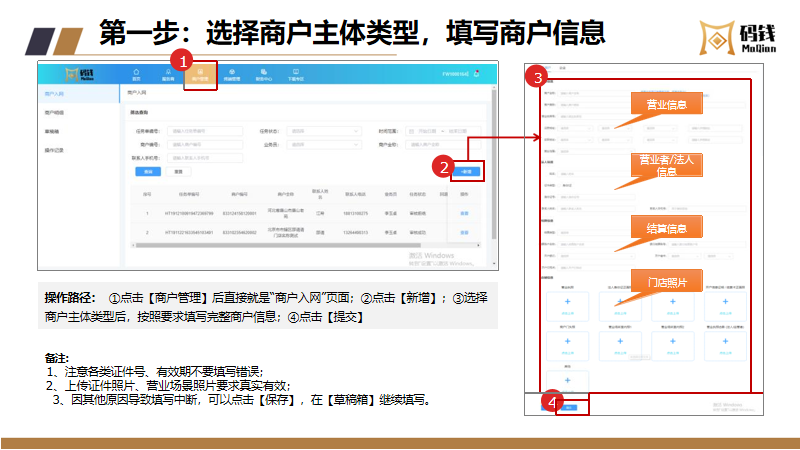This screenshot has height=450, width=800.
Task: Click the blue 新增 button
Action: click(x=466, y=171)
